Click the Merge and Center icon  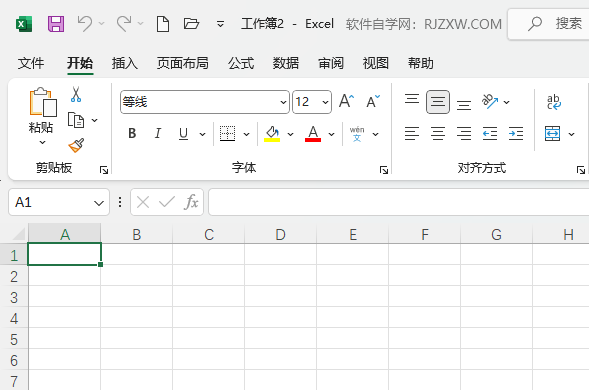click(553, 134)
